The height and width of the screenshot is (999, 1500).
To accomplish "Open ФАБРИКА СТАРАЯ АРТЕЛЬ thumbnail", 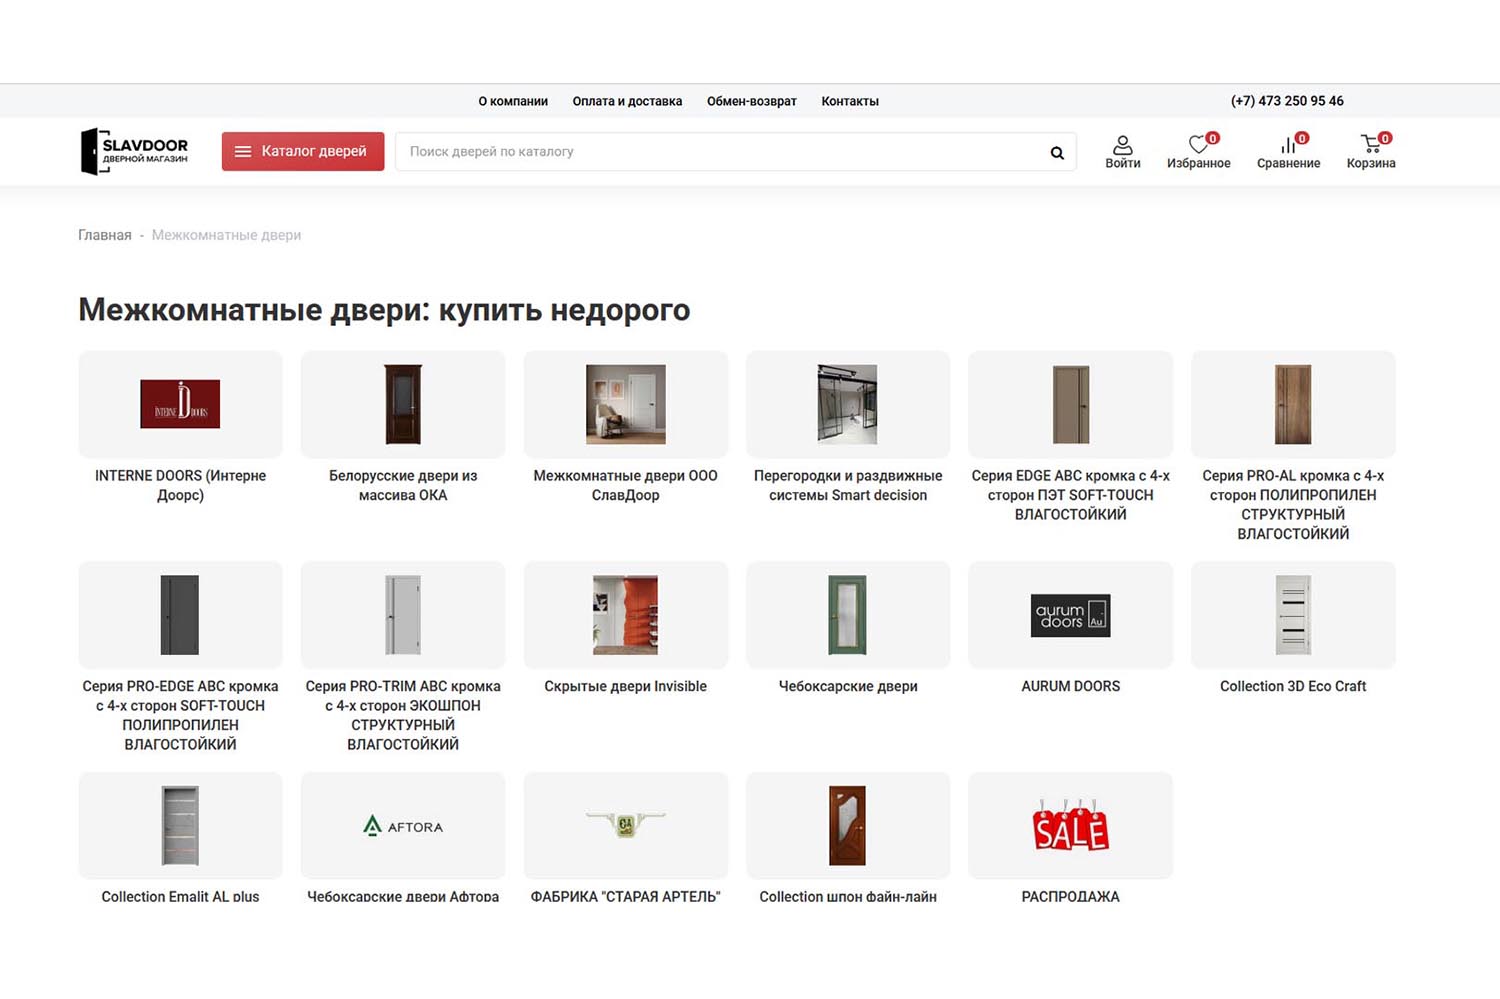I will point(626,826).
